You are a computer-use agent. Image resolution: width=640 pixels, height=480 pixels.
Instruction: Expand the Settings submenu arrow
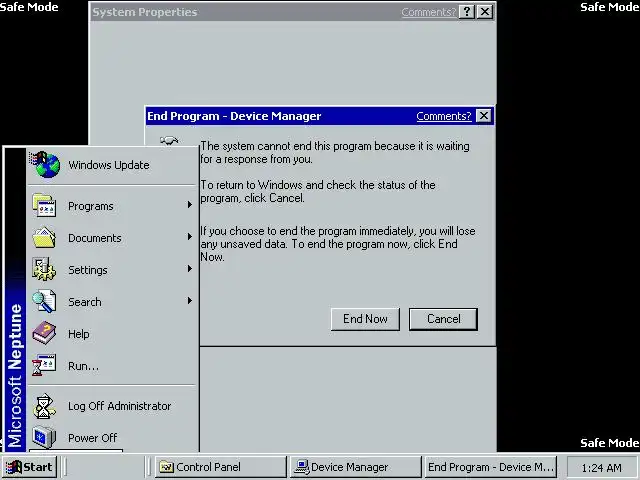click(x=189, y=269)
